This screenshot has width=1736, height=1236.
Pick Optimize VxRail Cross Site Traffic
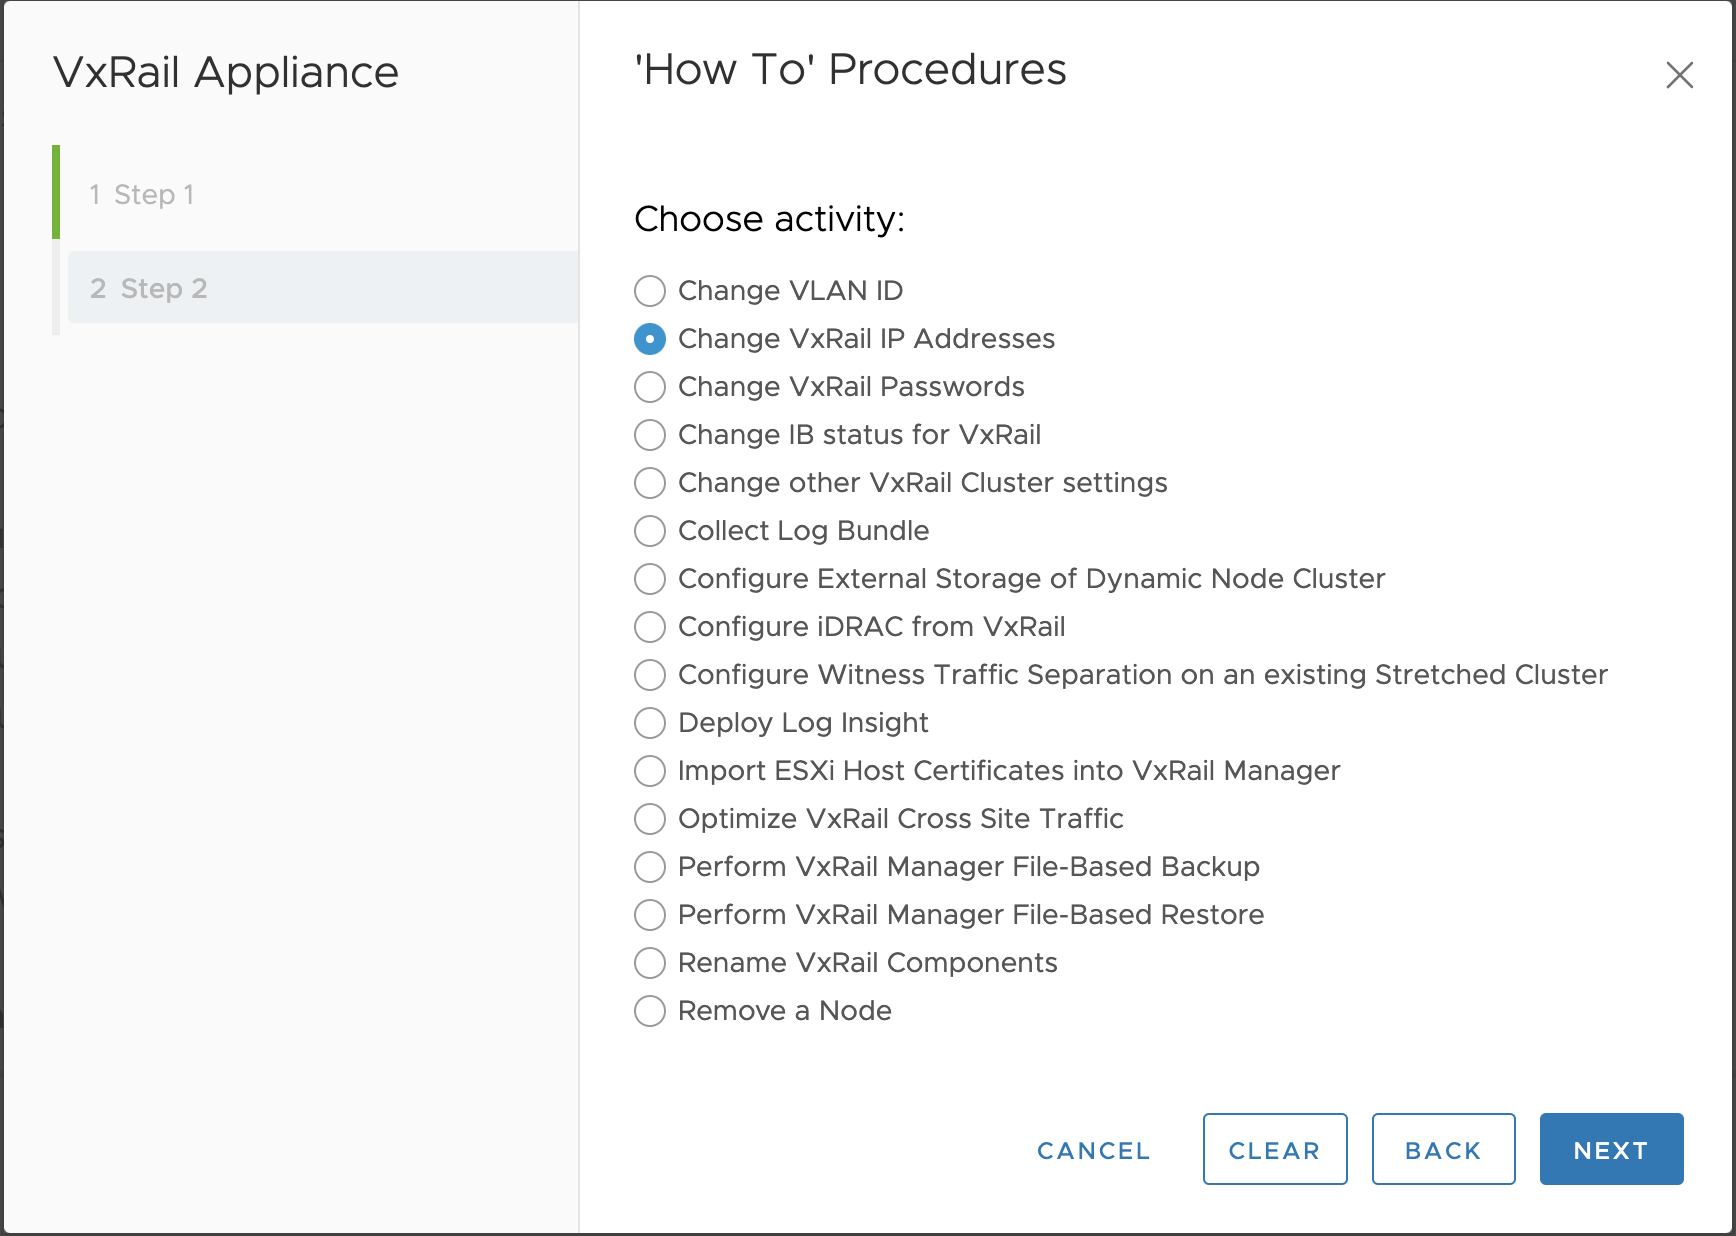[650, 819]
